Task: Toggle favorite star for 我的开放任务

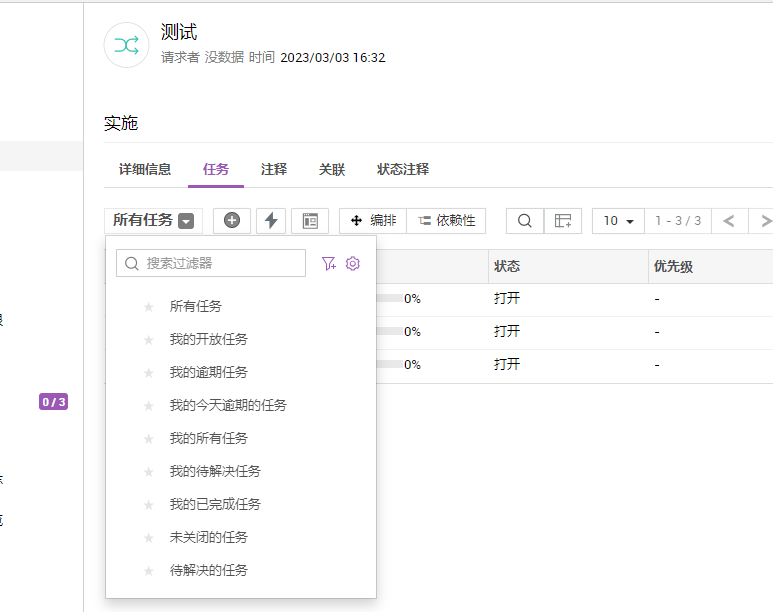Action: click(x=149, y=340)
